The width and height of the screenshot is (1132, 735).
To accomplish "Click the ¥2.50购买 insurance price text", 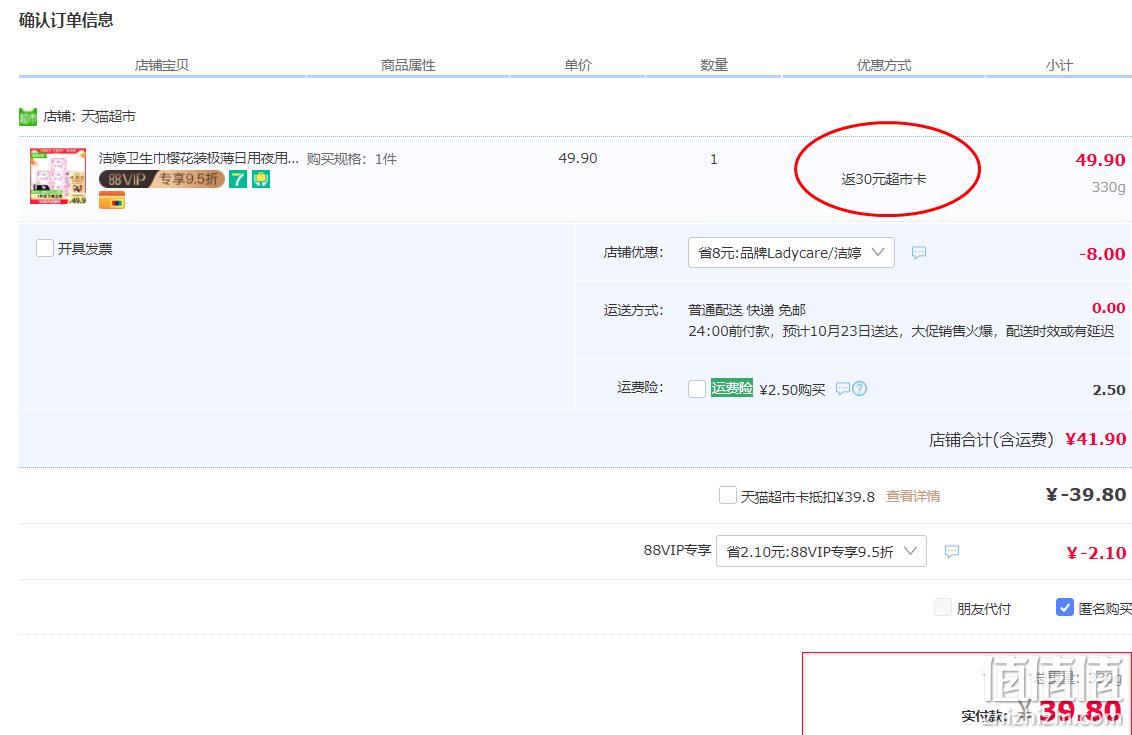I will (x=792, y=390).
